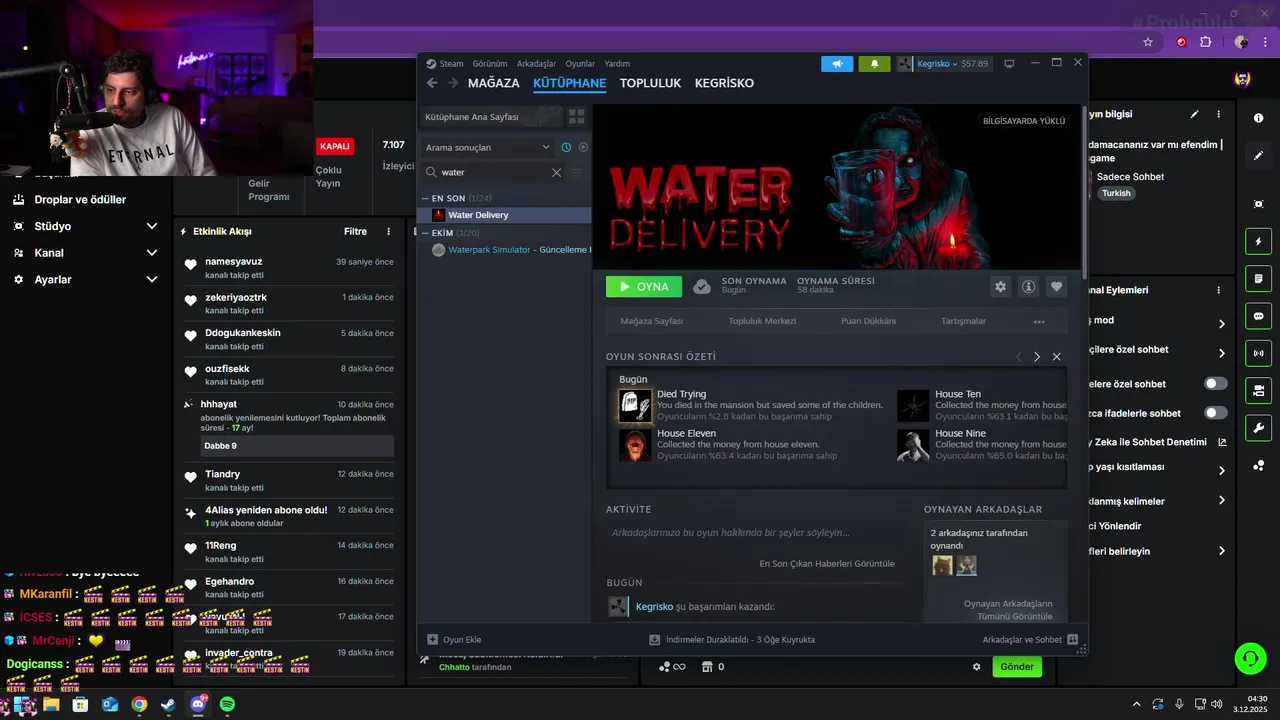
Task: Edit stream info pencil icon
Action: click(1194, 114)
